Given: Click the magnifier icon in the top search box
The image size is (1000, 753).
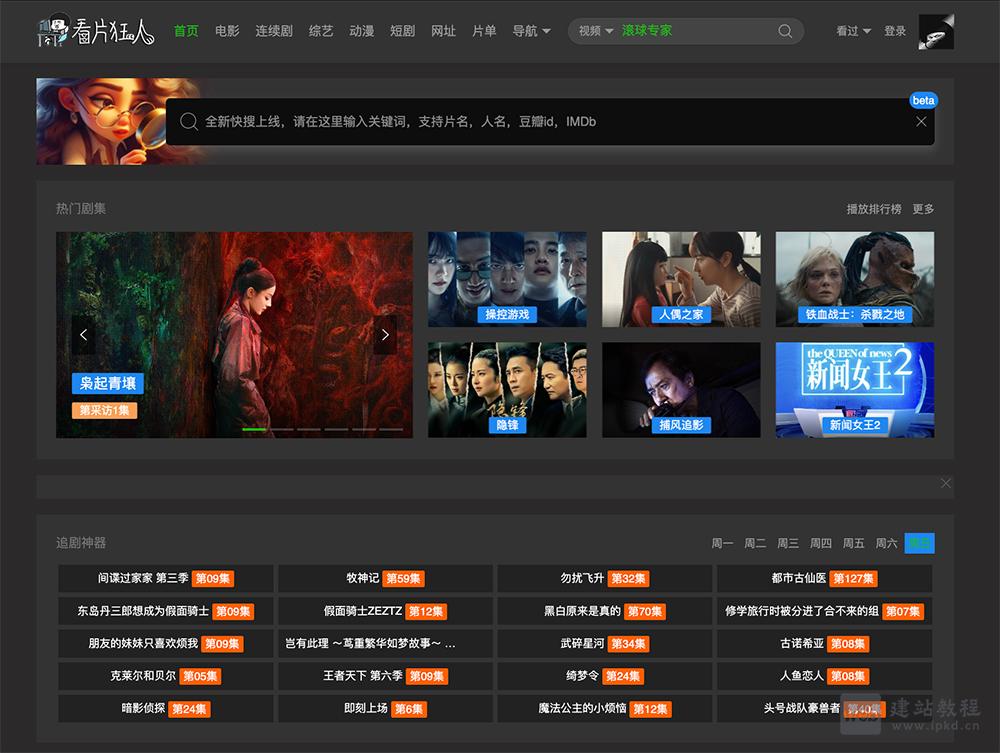Looking at the screenshot, I should tap(786, 31).
